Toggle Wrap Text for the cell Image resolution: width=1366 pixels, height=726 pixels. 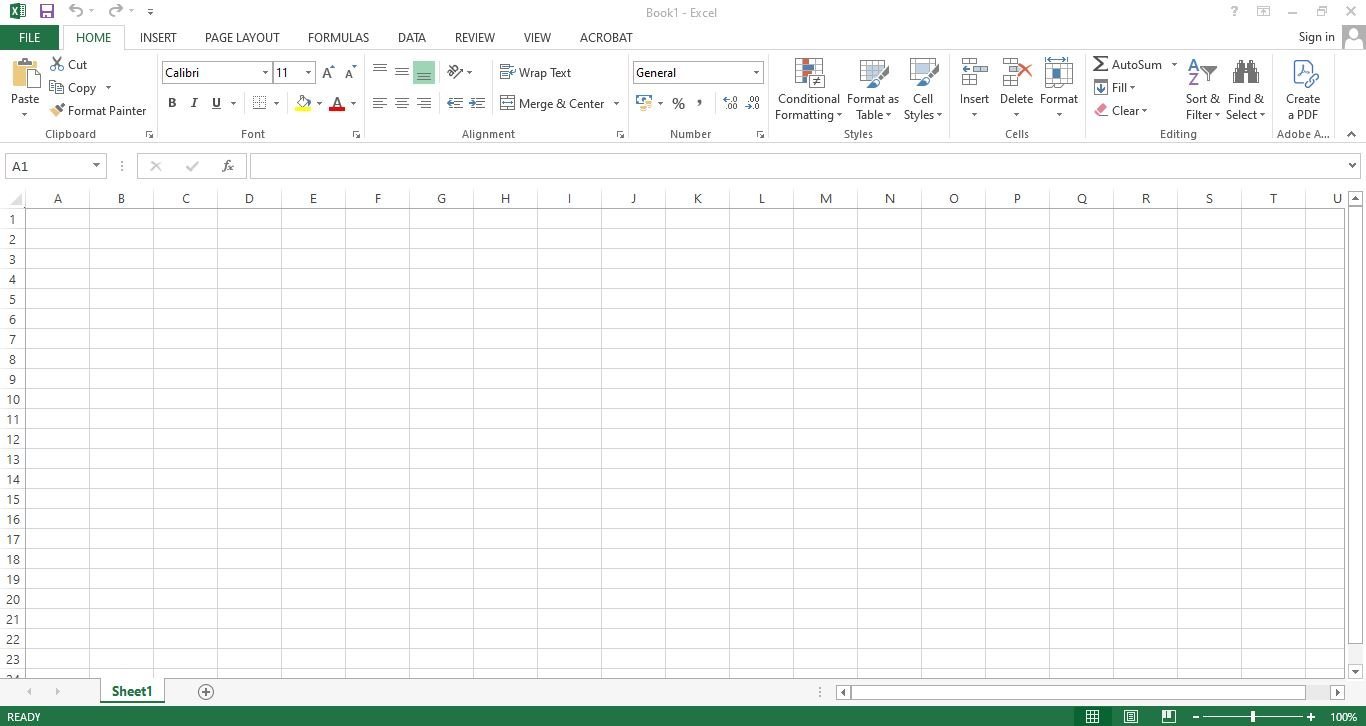point(536,73)
